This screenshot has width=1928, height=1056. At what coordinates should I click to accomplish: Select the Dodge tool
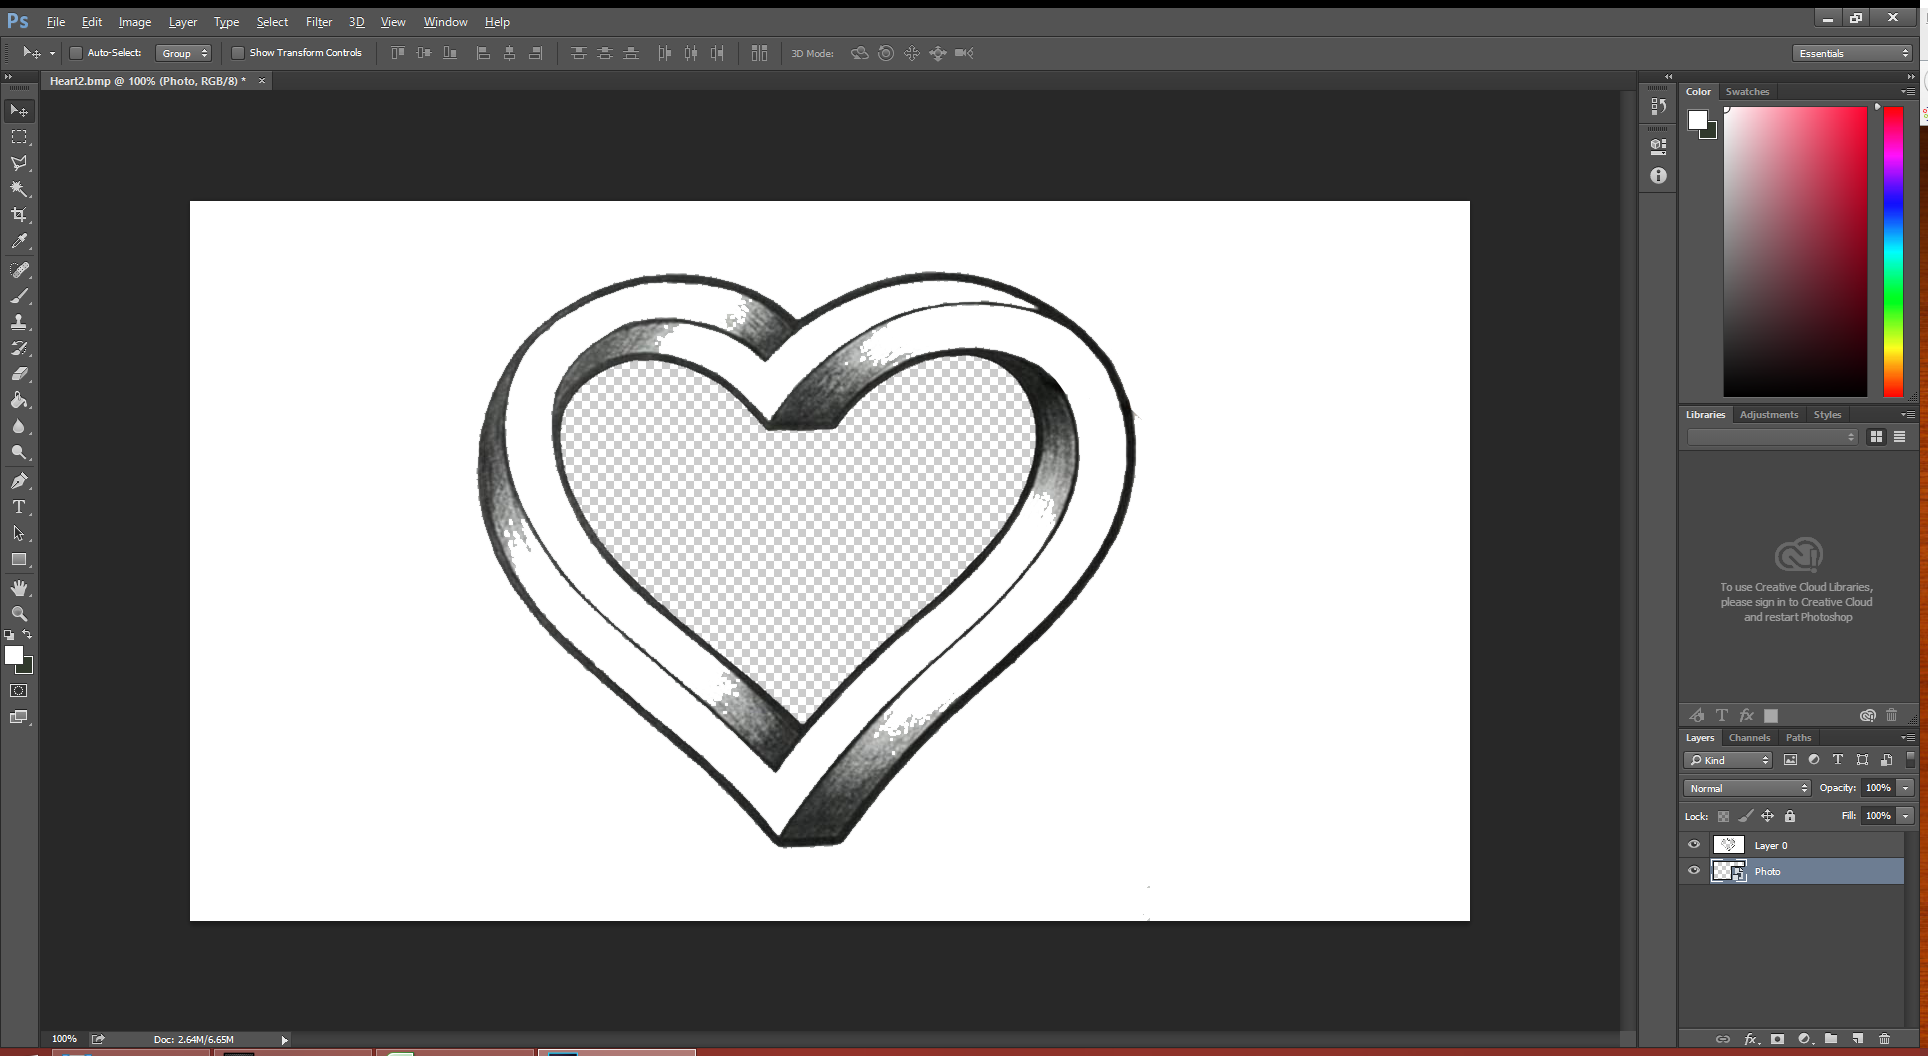[19, 452]
